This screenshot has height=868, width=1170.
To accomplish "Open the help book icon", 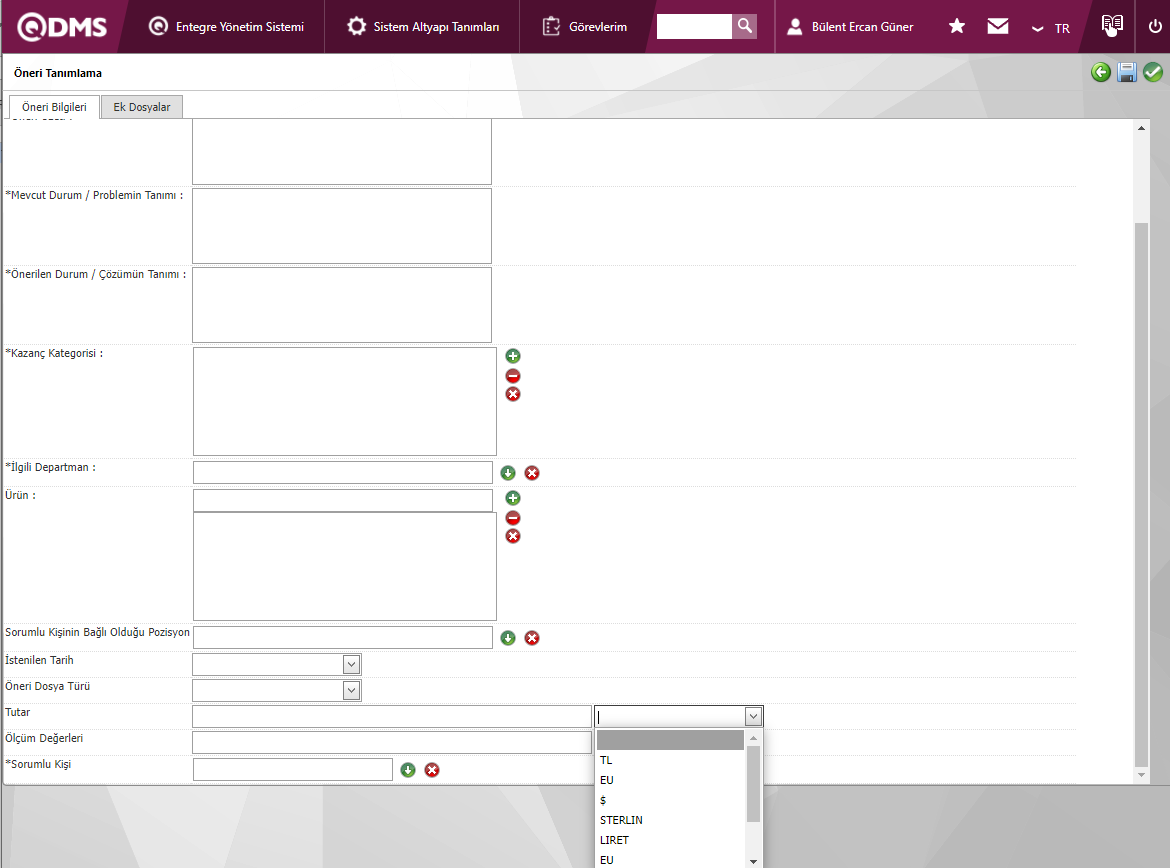I will [x=1112, y=25].
